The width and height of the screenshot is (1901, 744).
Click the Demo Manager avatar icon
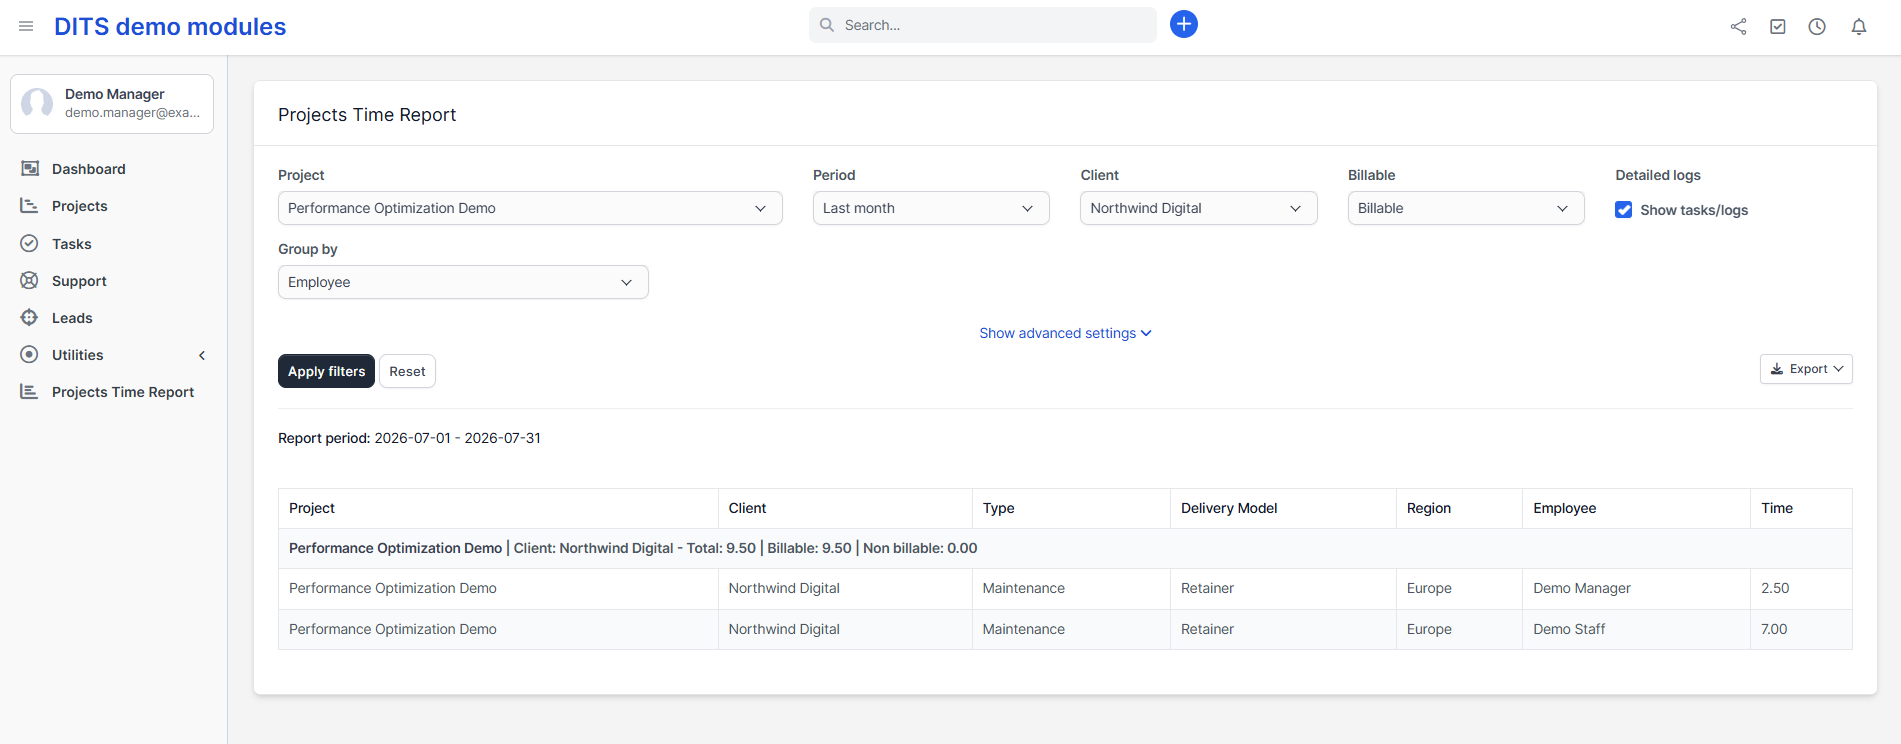pyautogui.click(x=38, y=103)
